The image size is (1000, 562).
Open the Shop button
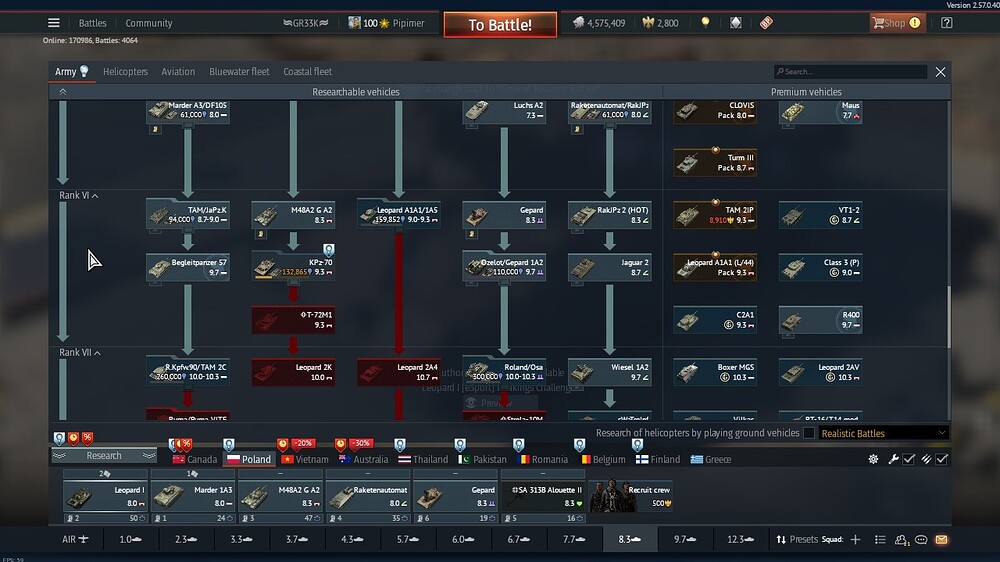(x=897, y=23)
